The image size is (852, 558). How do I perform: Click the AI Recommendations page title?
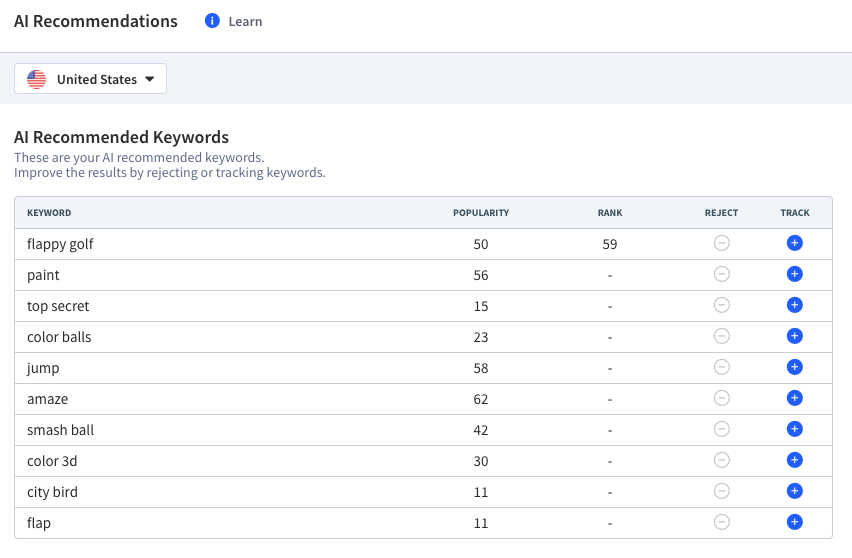[x=96, y=21]
